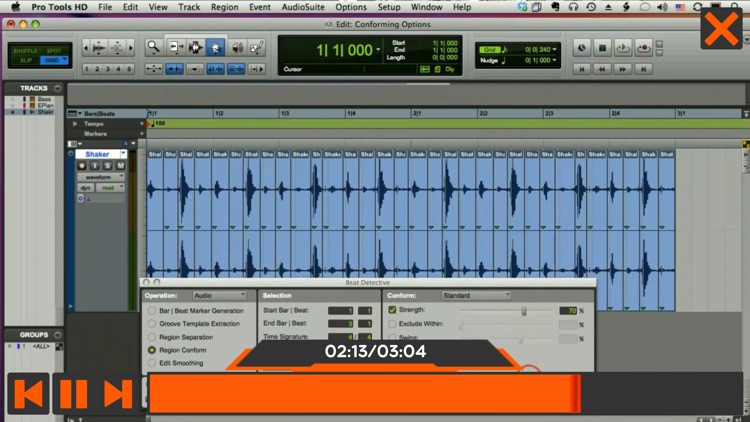Screen dimensions: 750x422
Task: Select SHUFFLE edit mode
Action: tap(25, 51)
